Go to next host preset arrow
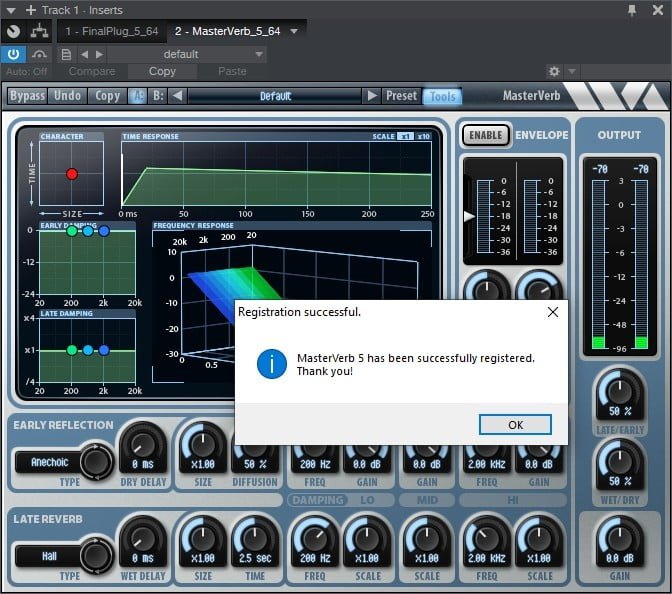Image resolution: width=672 pixels, height=594 pixels. [99, 54]
